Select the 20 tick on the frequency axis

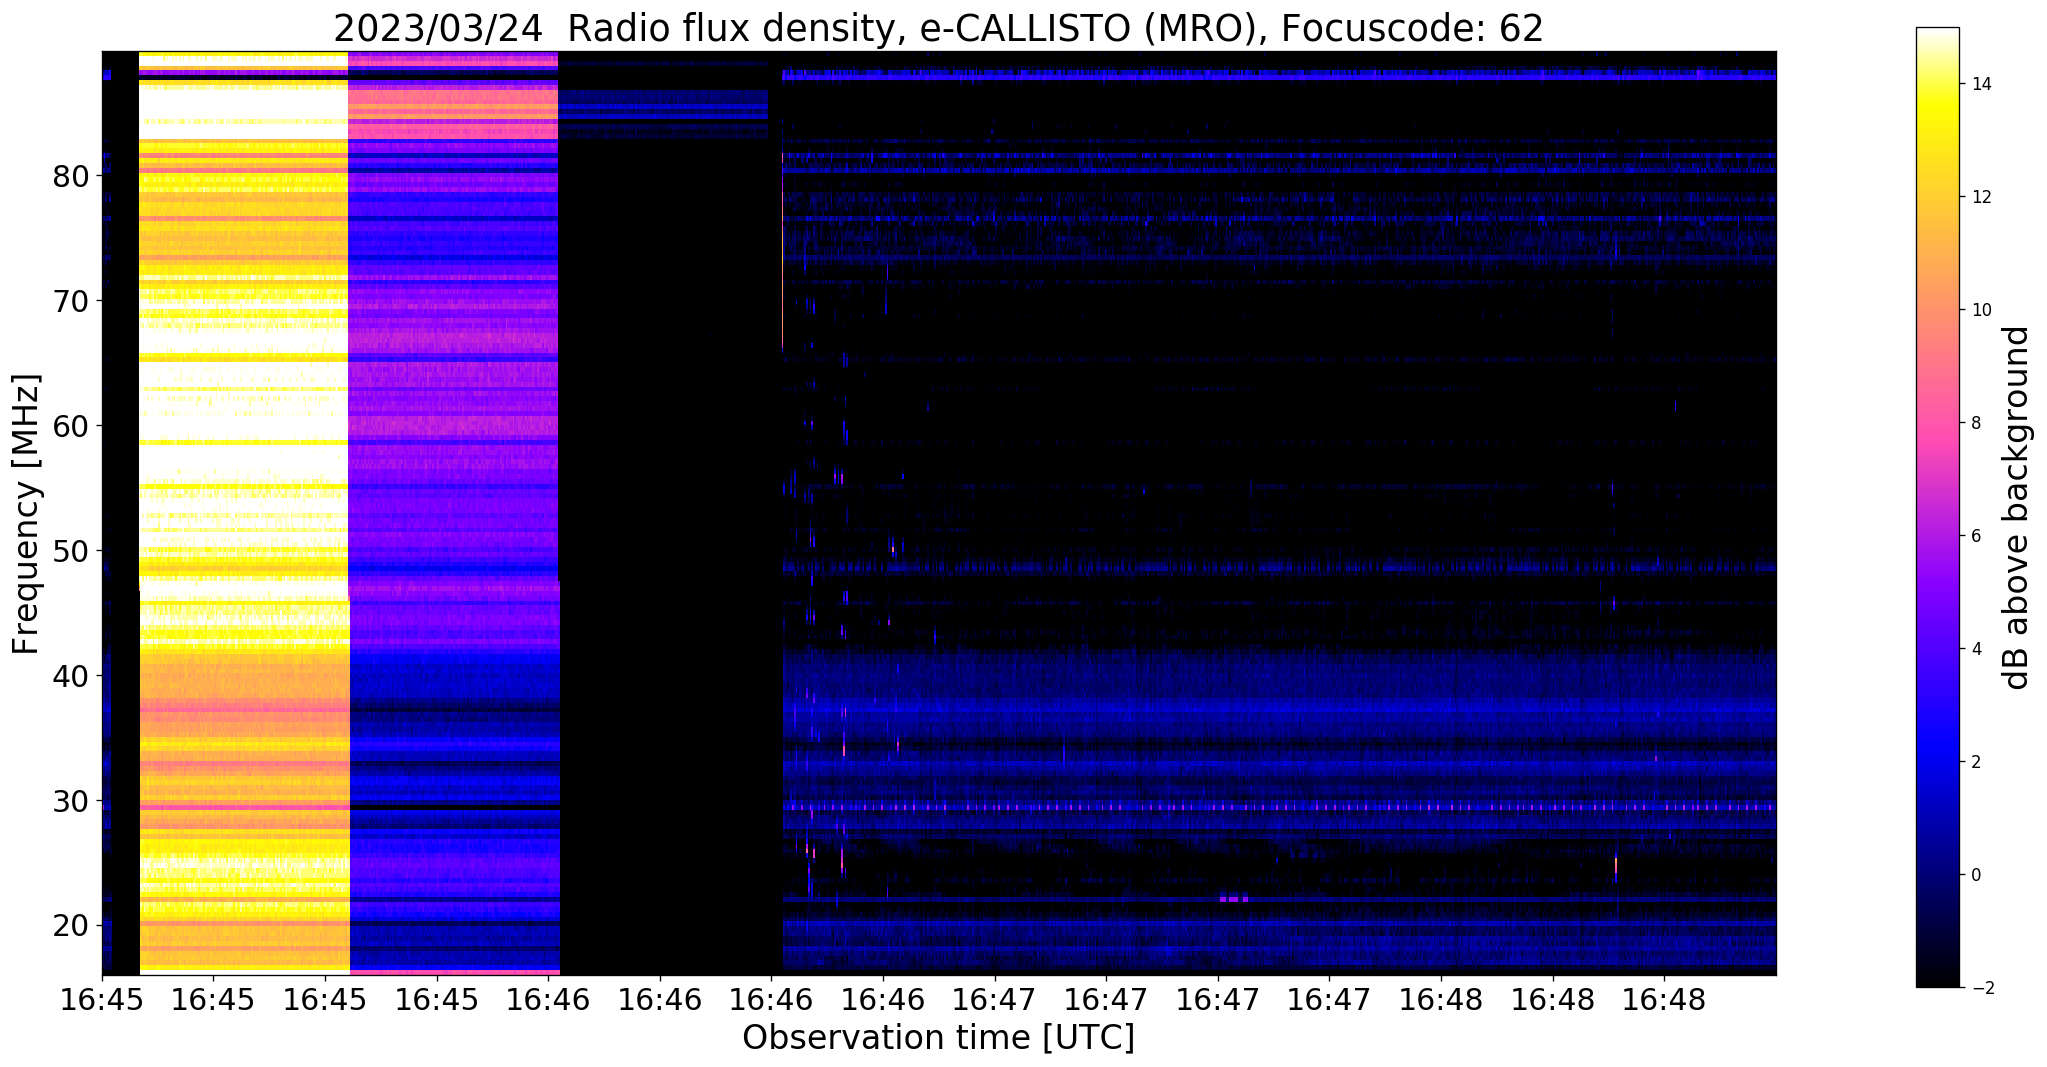click(72, 926)
